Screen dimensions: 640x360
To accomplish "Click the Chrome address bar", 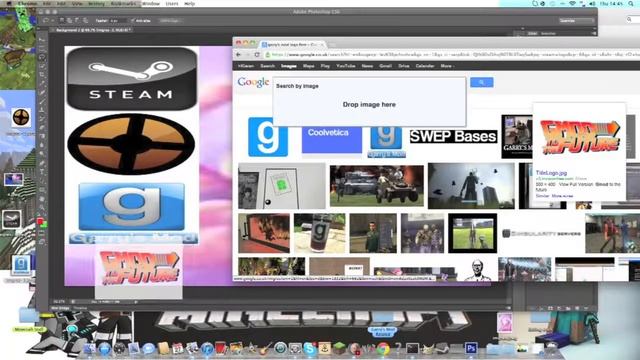I will click(x=451, y=54).
